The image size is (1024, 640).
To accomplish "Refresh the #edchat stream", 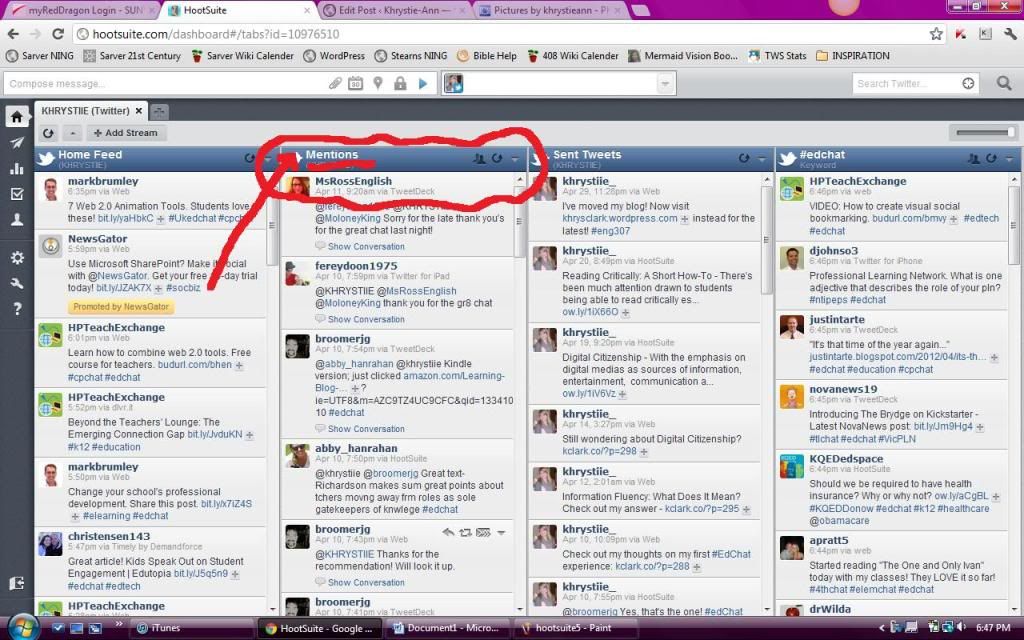I will (991, 158).
